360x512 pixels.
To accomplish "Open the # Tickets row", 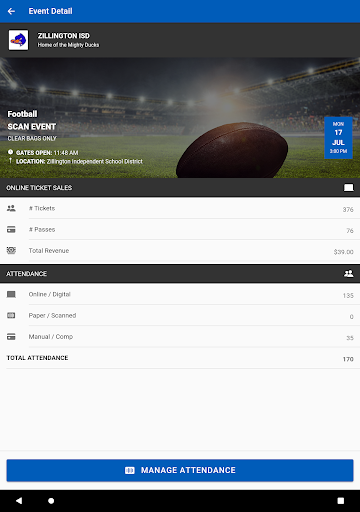I will 180,208.
